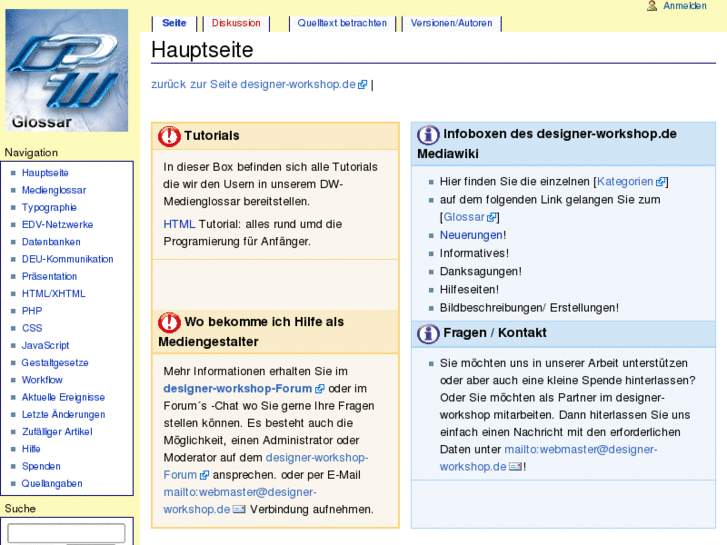Image resolution: width=727 pixels, height=545 pixels.
Task: Go to Hauptseite in the navigation
Action: [45, 173]
